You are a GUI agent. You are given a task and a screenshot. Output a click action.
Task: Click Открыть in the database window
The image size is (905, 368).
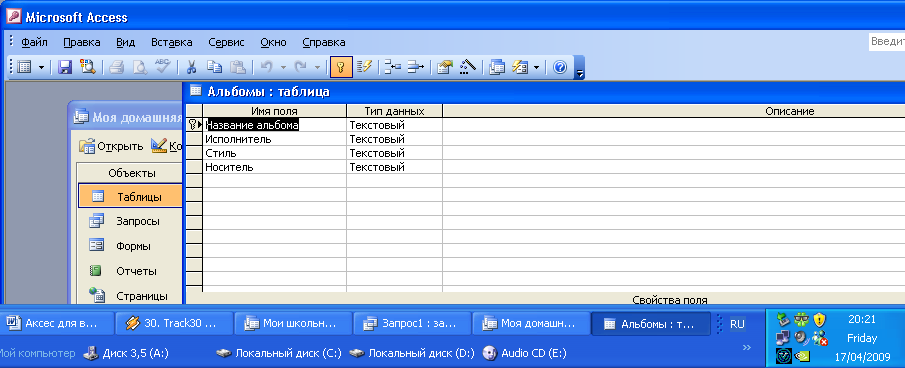pos(111,146)
